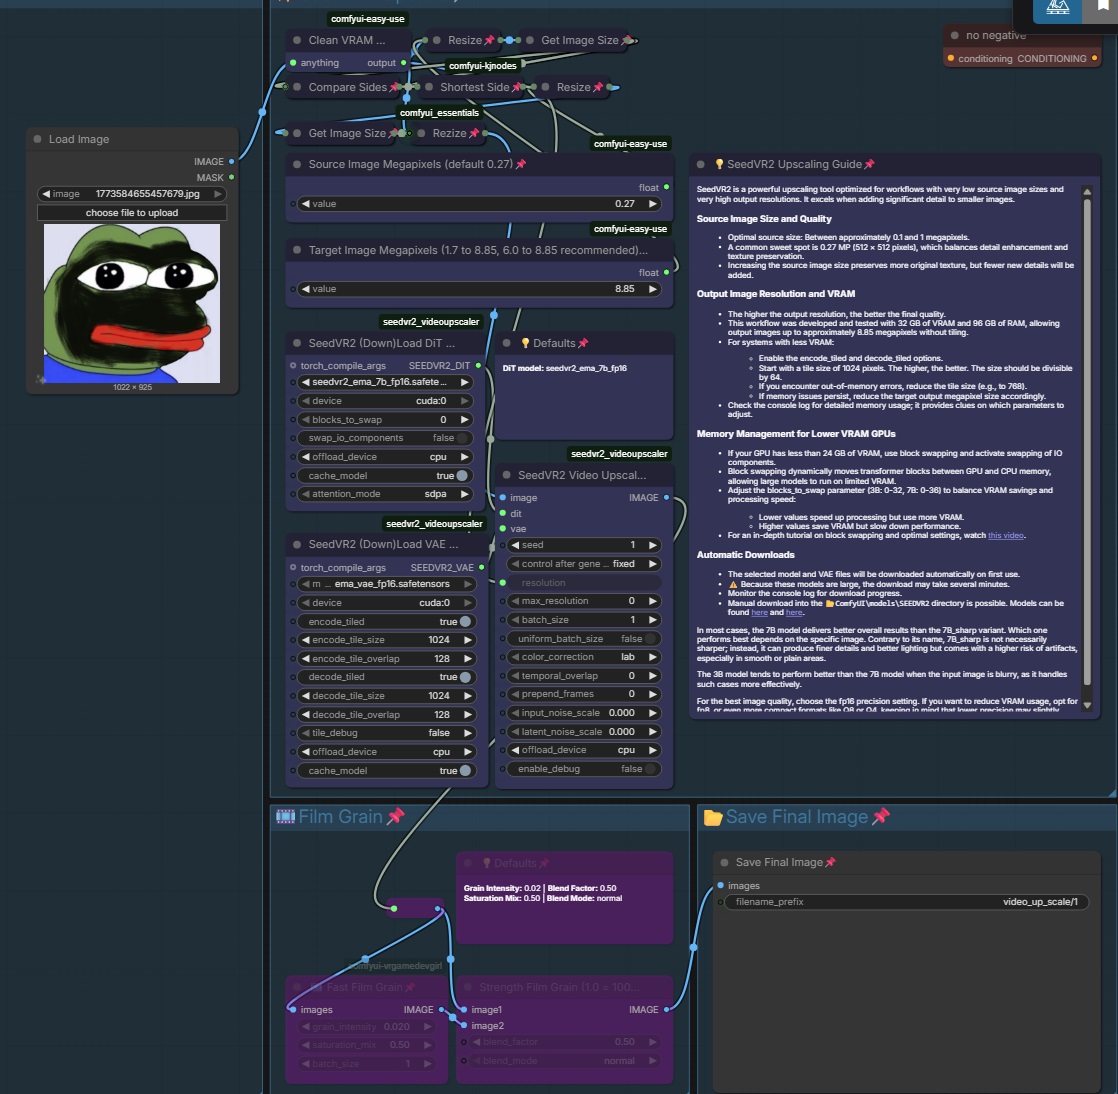Open the Load Image file name selector
Screen dimensions: 1118x1094
click(132, 194)
